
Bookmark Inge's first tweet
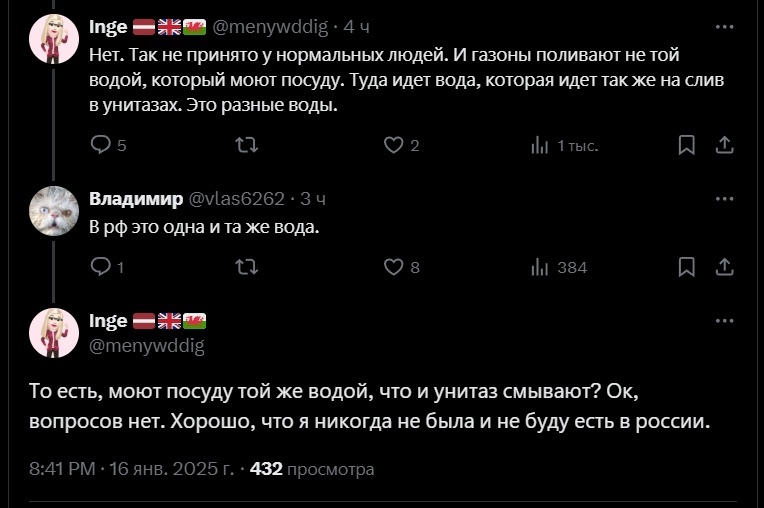click(x=687, y=145)
